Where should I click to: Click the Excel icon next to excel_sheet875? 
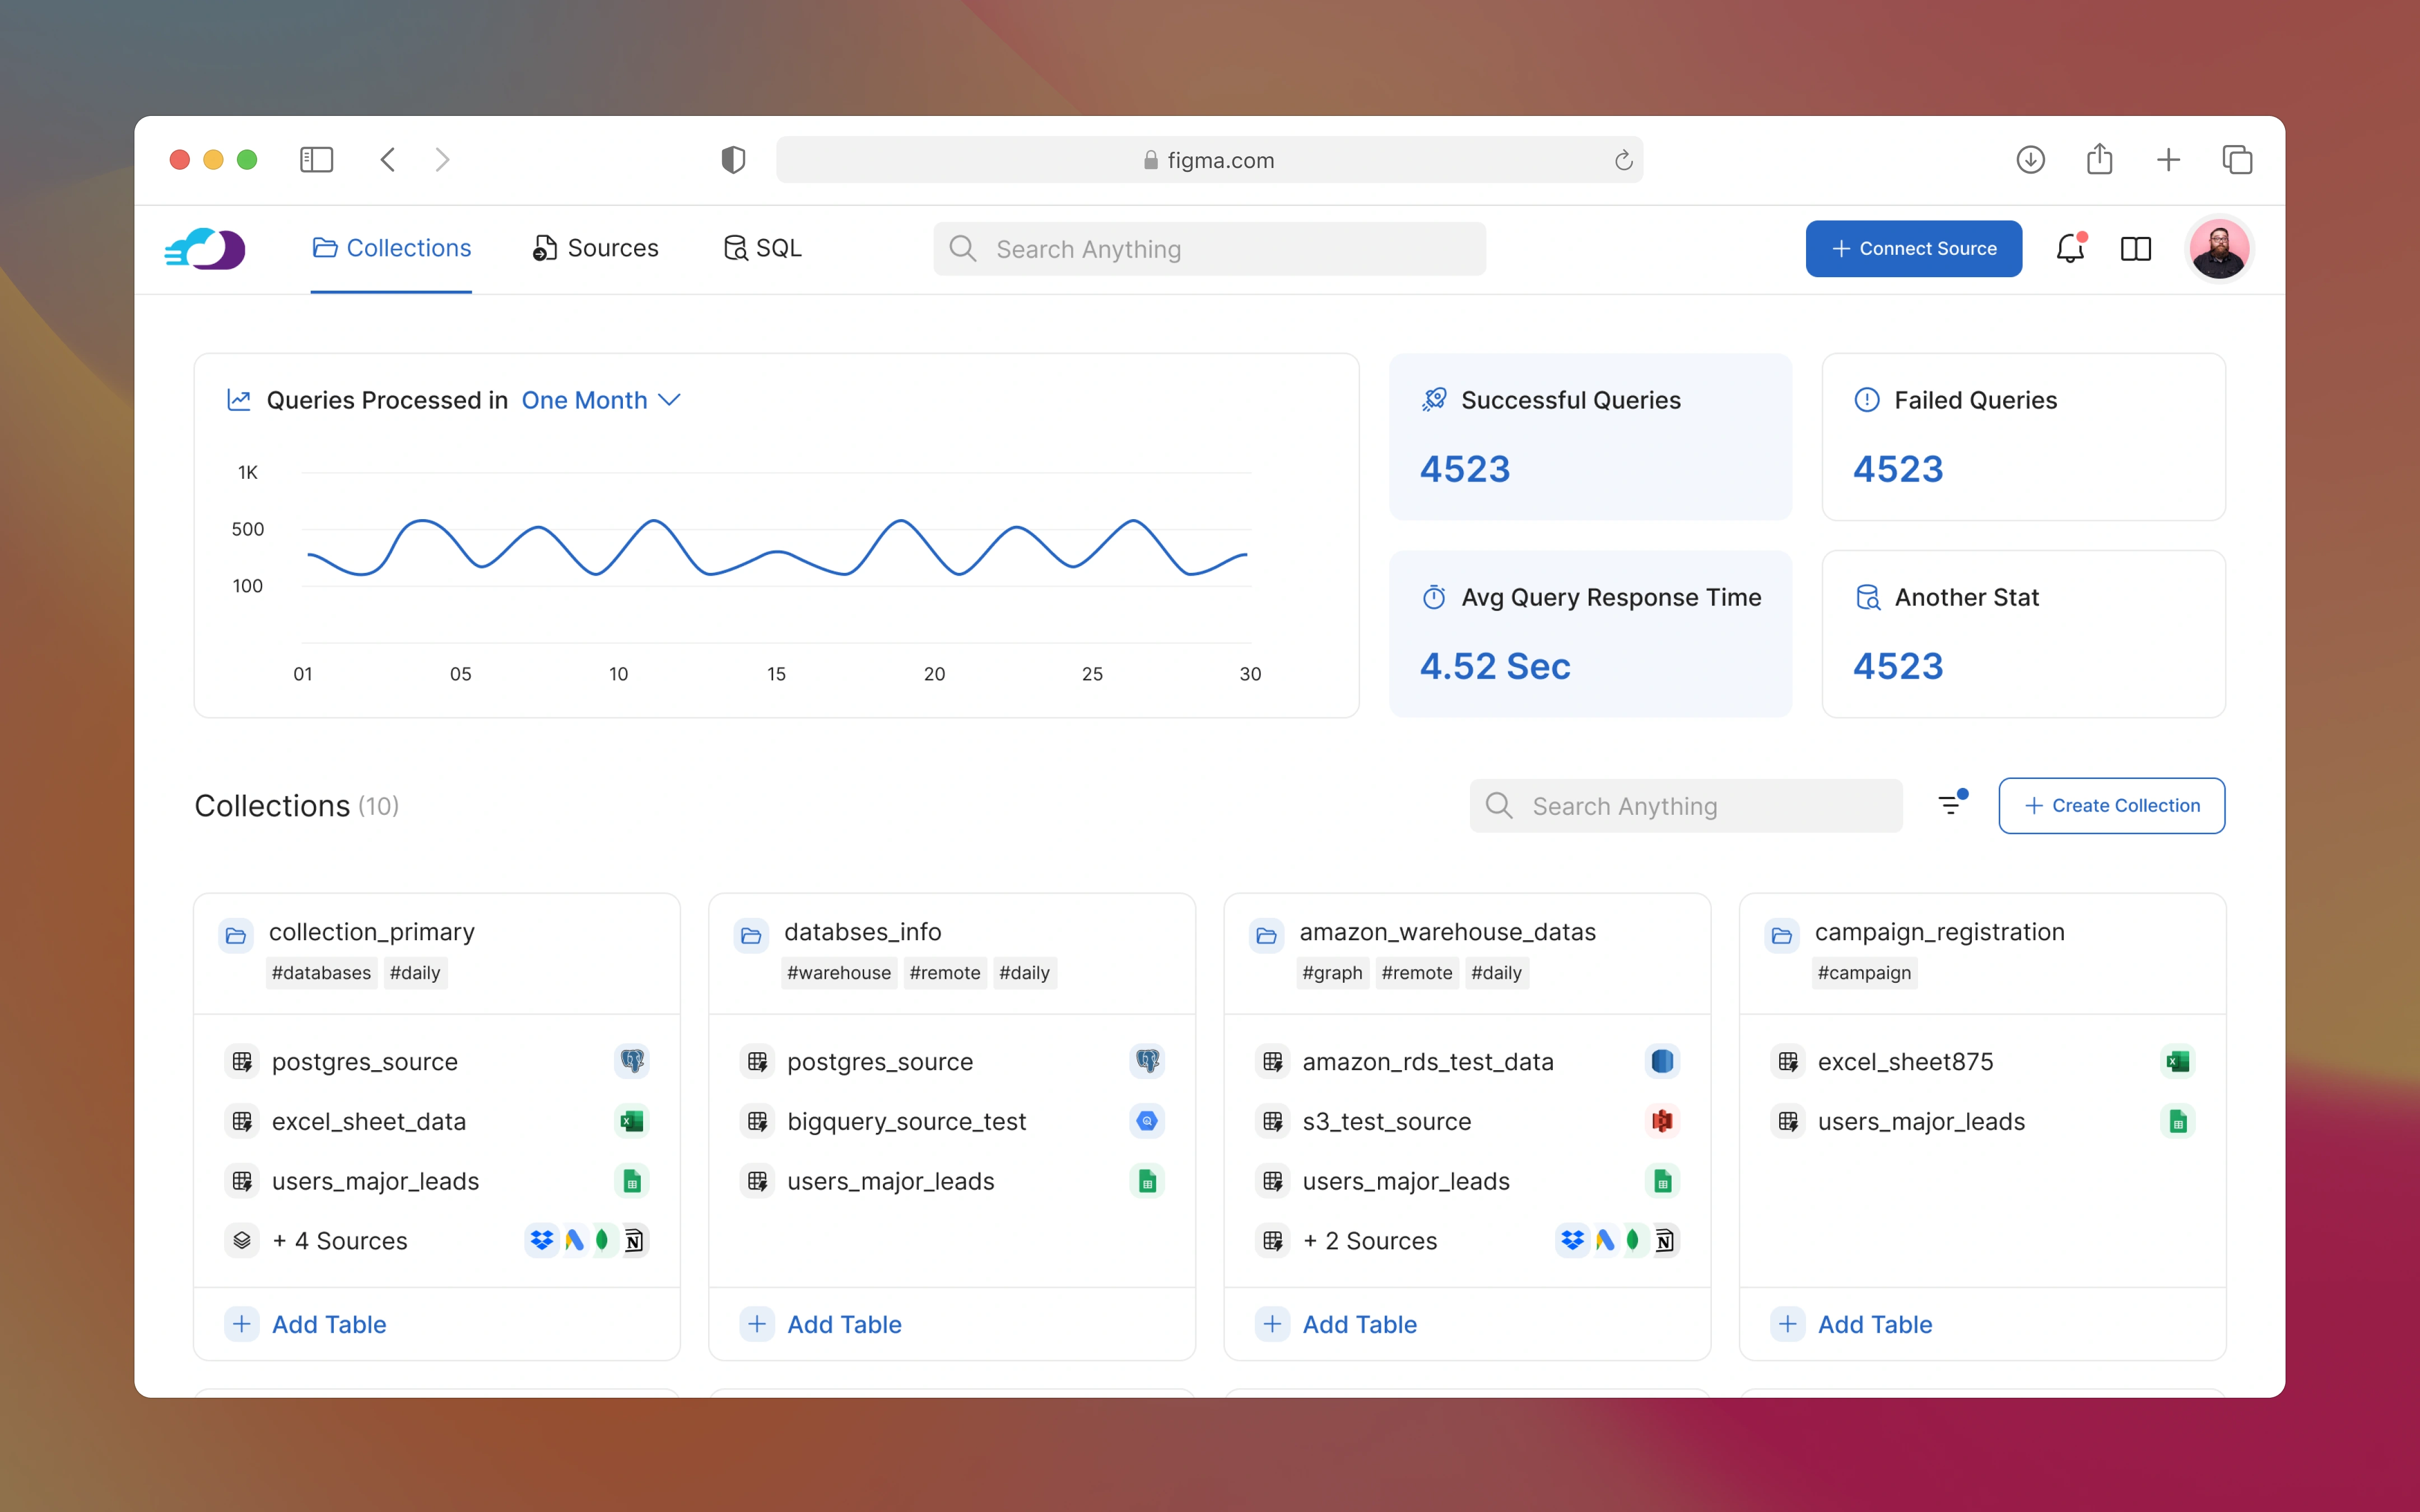2178,1061
